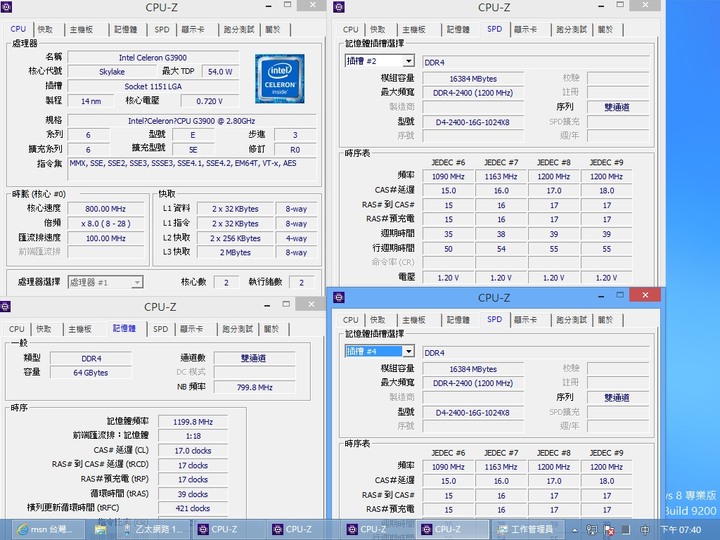Screen dimensions: 720x540
Task: Click the 64 GBytes memory size value
Action: coord(90,373)
